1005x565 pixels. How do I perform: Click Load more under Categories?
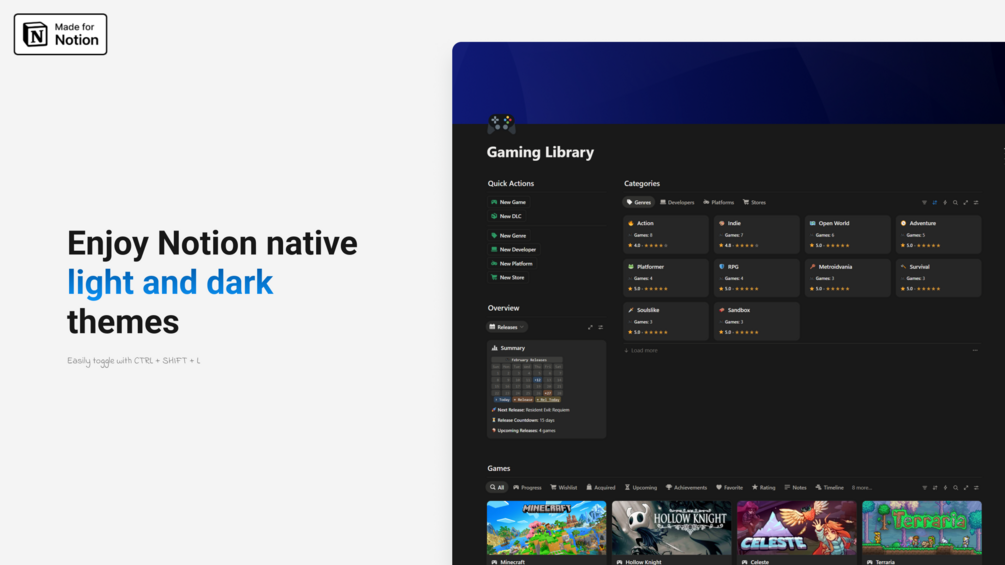point(641,350)
